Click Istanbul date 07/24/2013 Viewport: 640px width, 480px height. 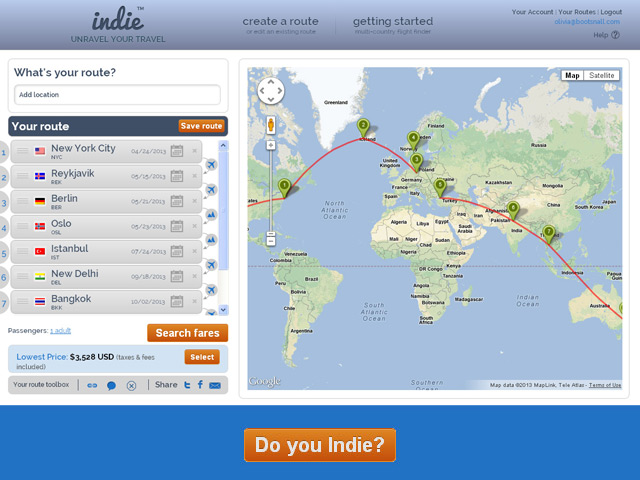149,251
